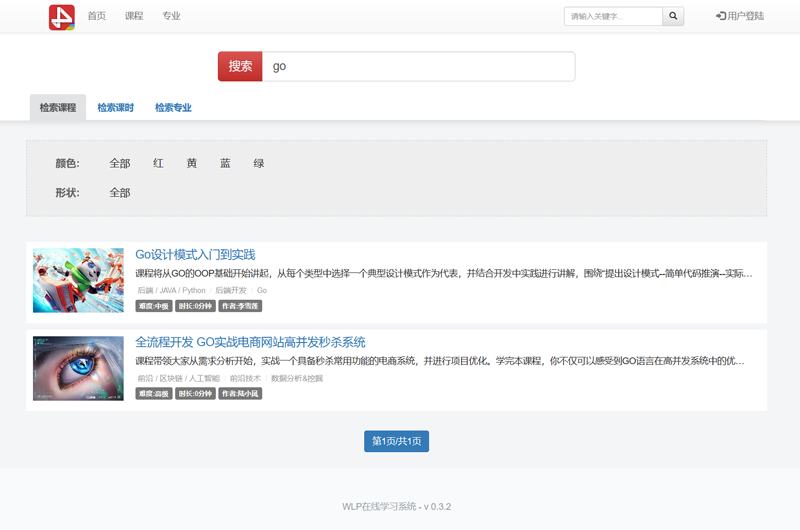Open 首页 in the top navigation
This screenshot has height=530, width=800.
(x=97, y=16)
